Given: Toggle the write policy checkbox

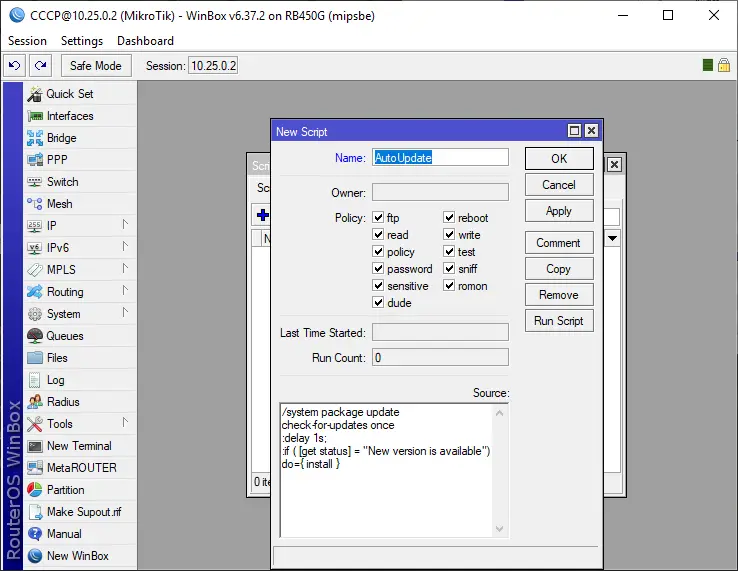Looking at the screenshot, I should click(x=449, y=234).
